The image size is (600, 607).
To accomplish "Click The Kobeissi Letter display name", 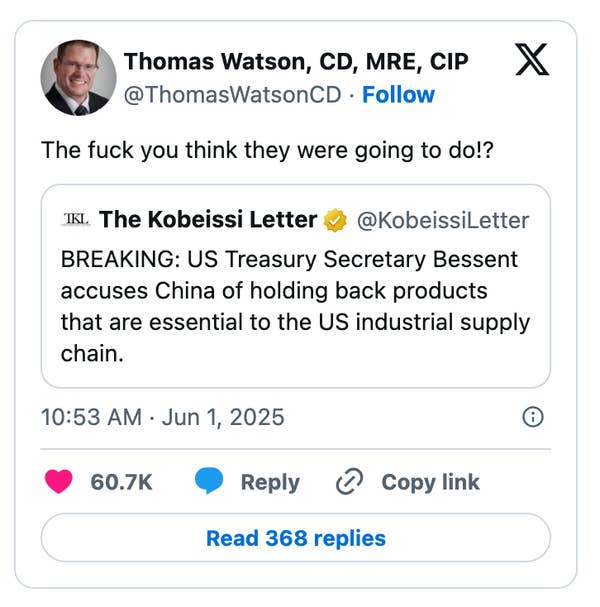I will coord(208,219).
